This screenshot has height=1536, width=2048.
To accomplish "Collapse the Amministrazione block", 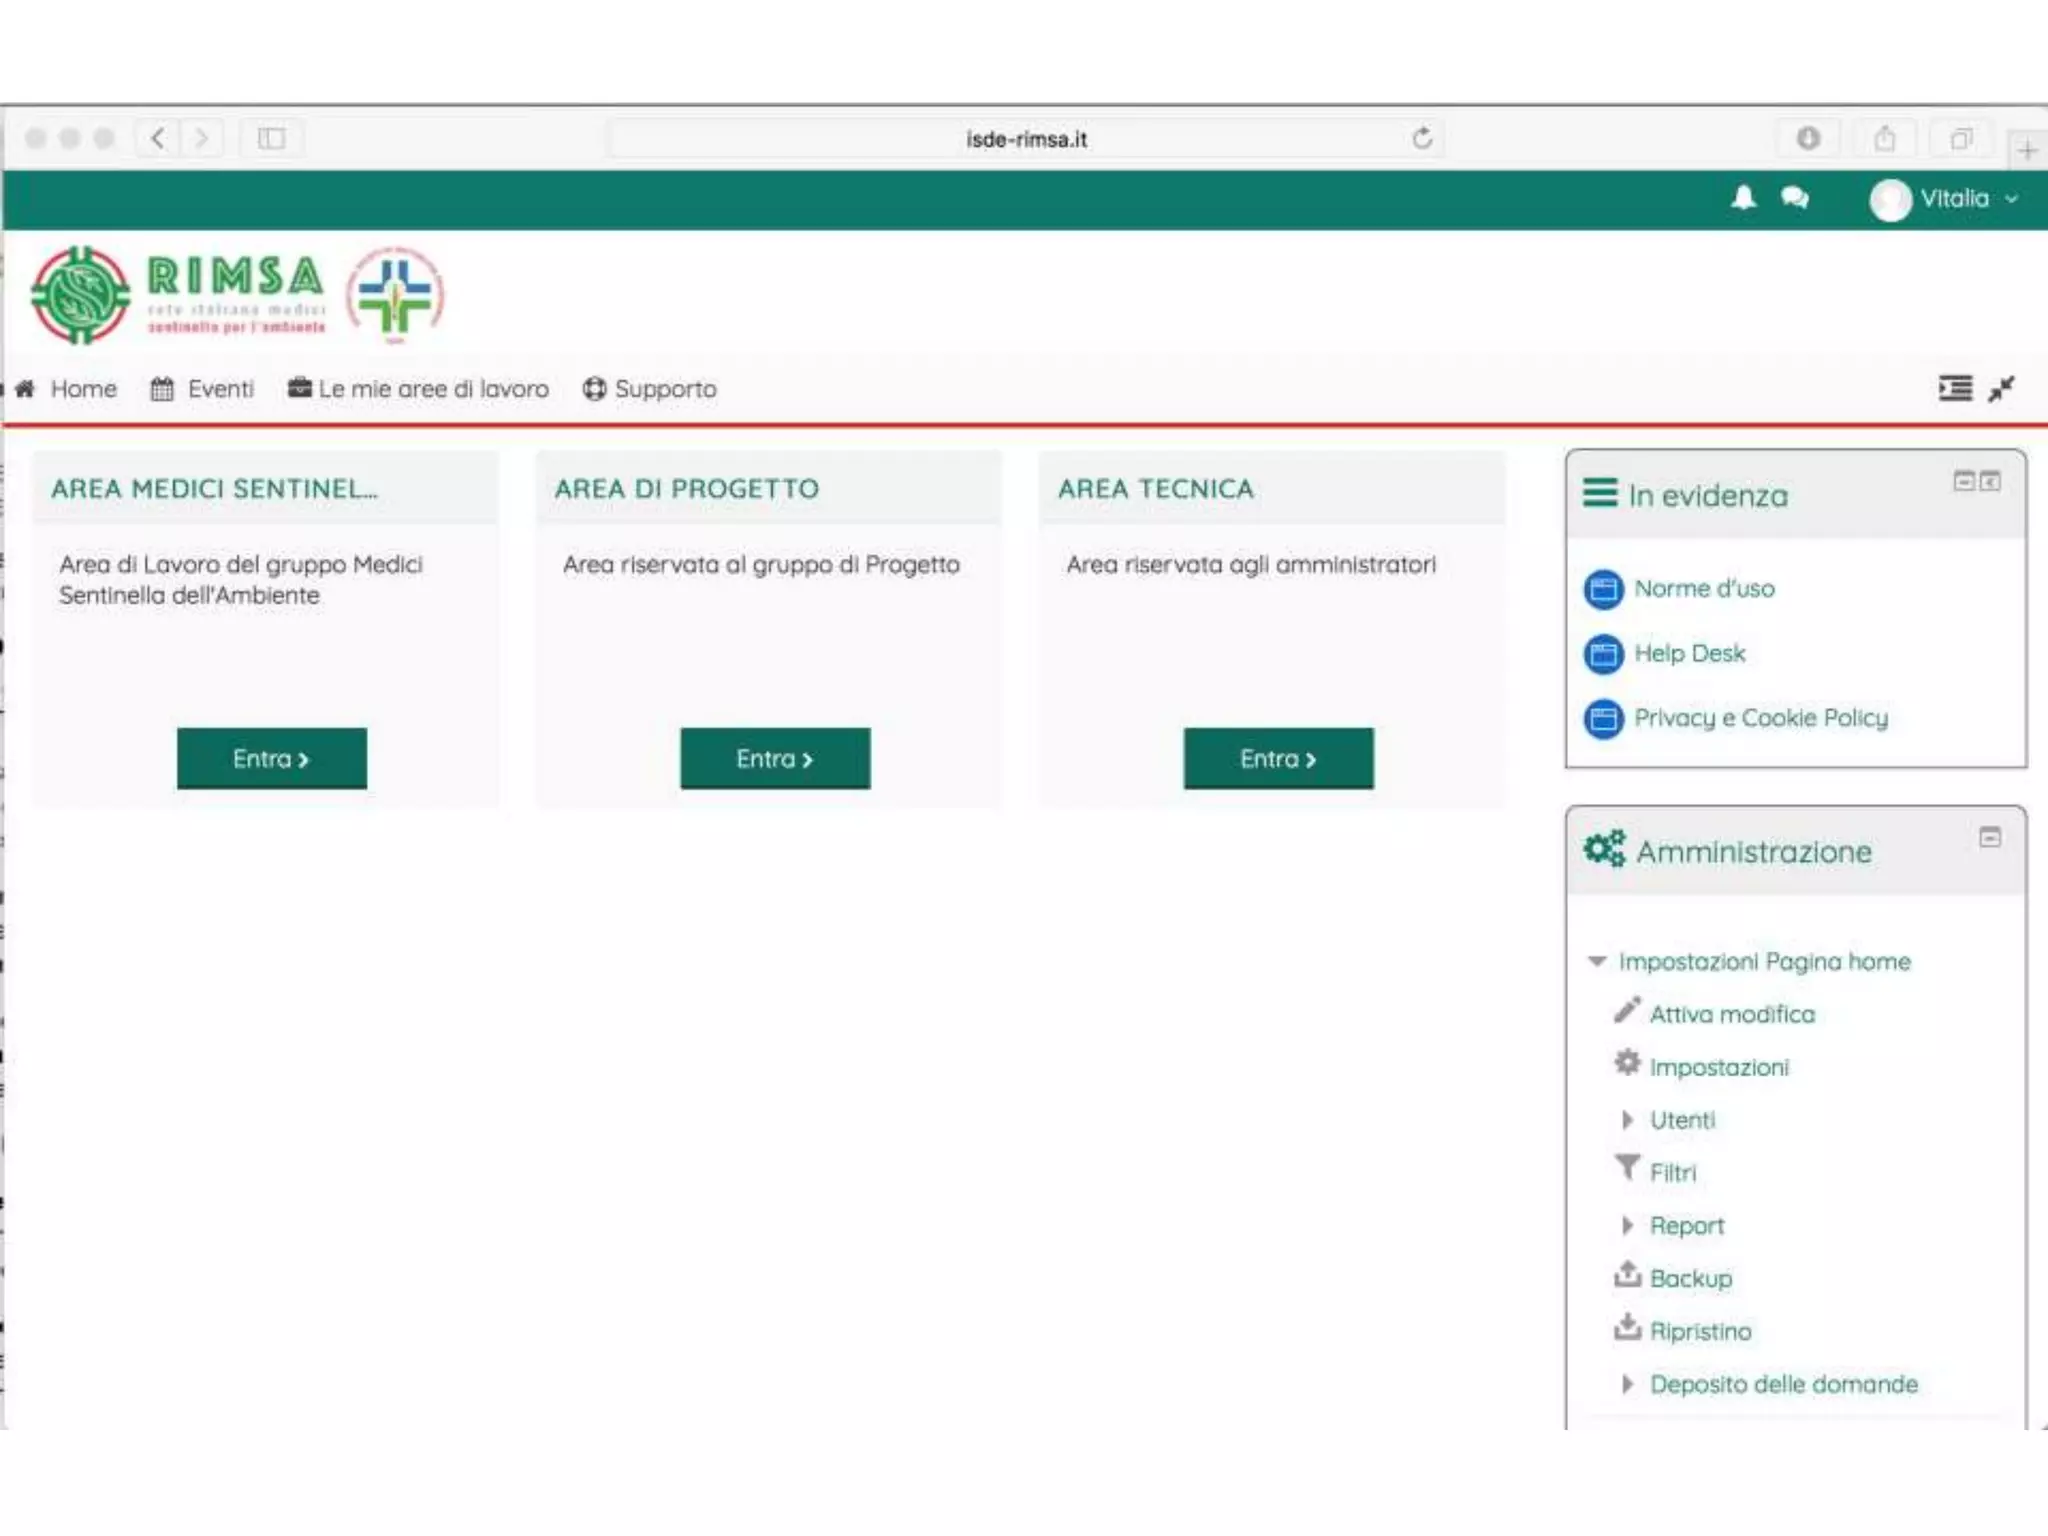I will coord(1990,837).
